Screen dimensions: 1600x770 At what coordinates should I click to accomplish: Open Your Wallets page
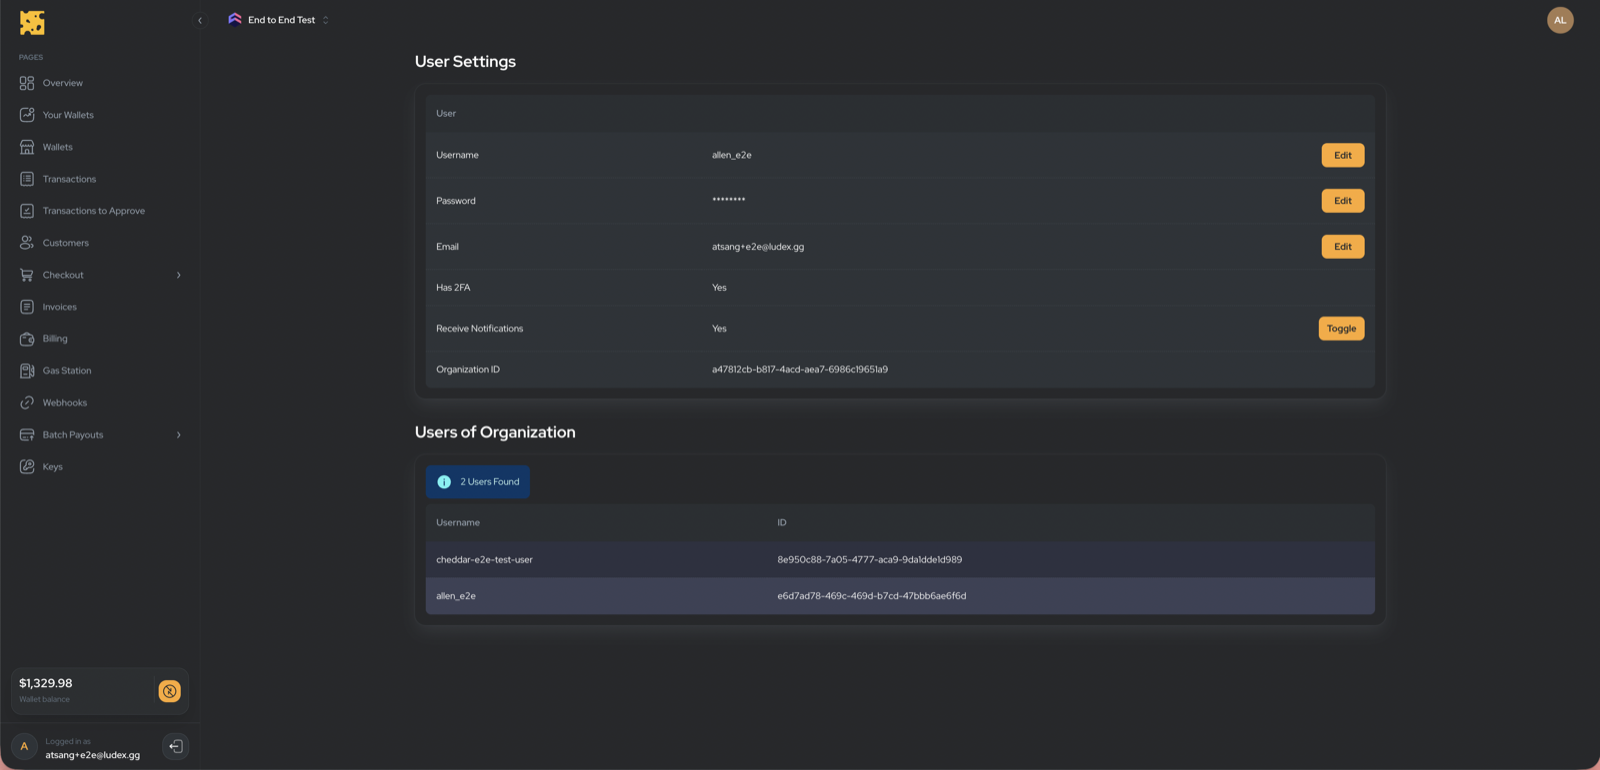(x=68, y=115)
